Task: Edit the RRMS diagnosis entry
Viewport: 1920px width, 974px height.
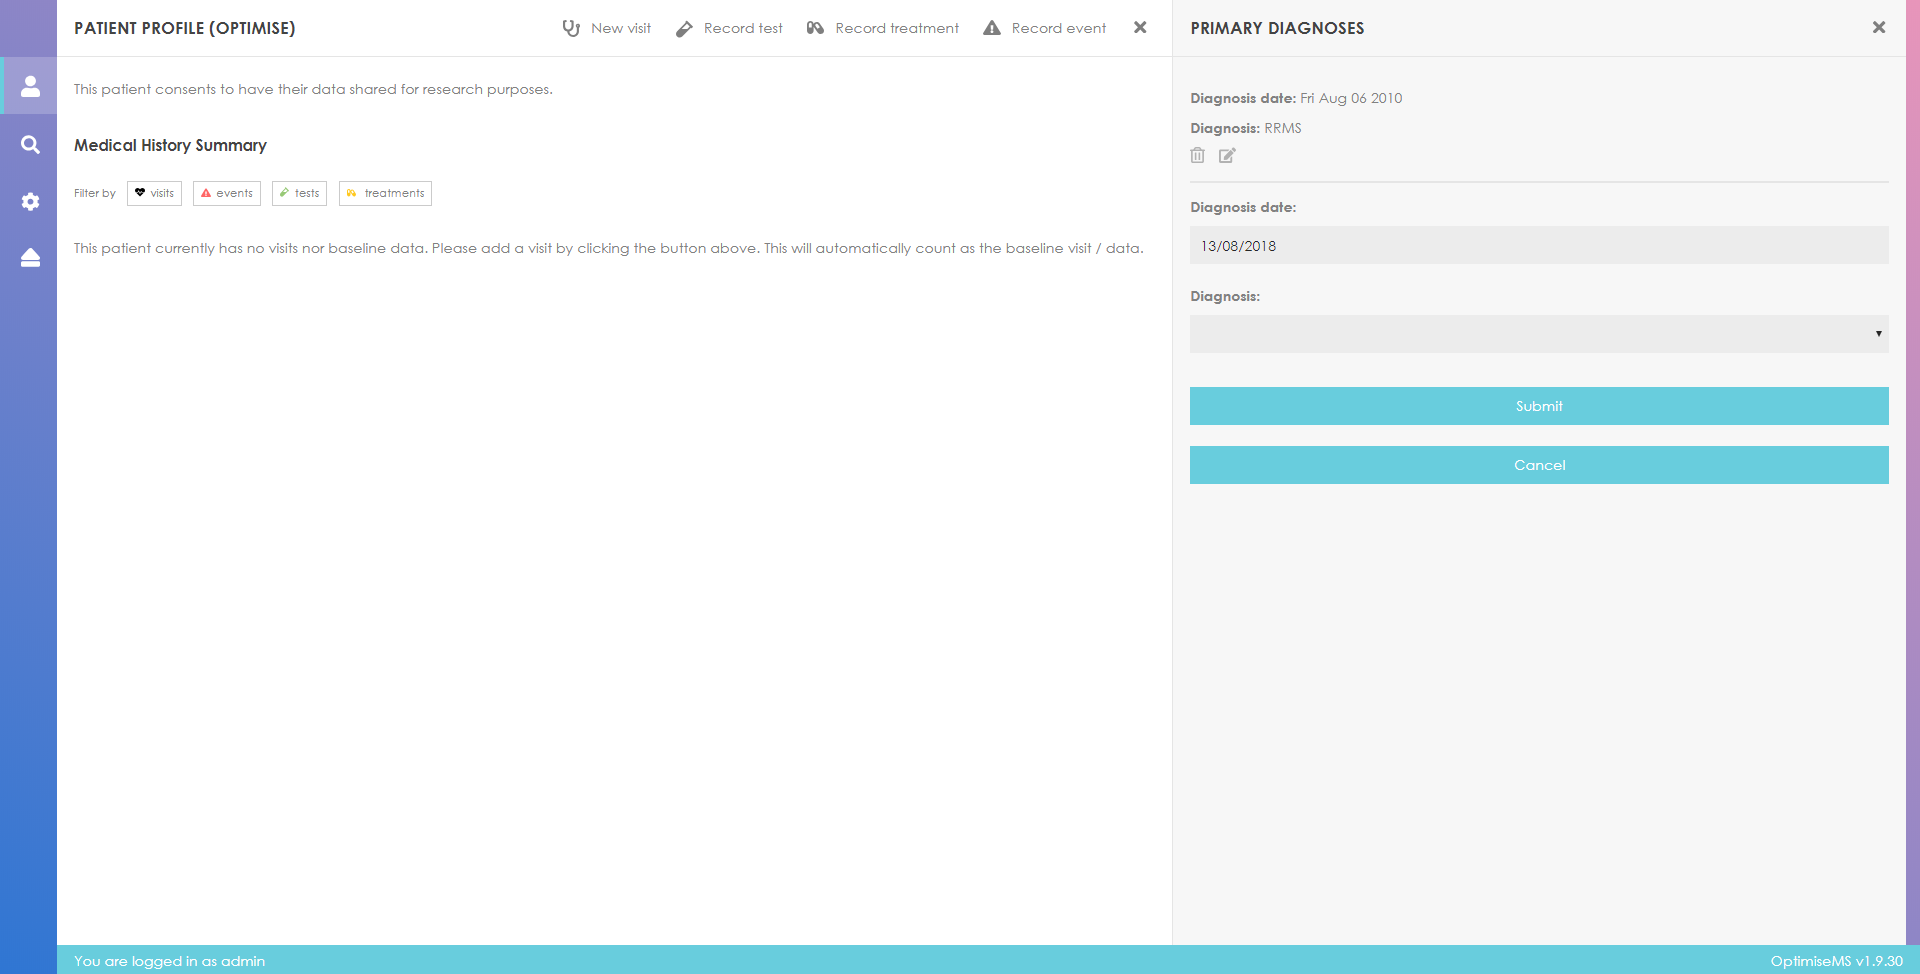Action: (1227, 155)
